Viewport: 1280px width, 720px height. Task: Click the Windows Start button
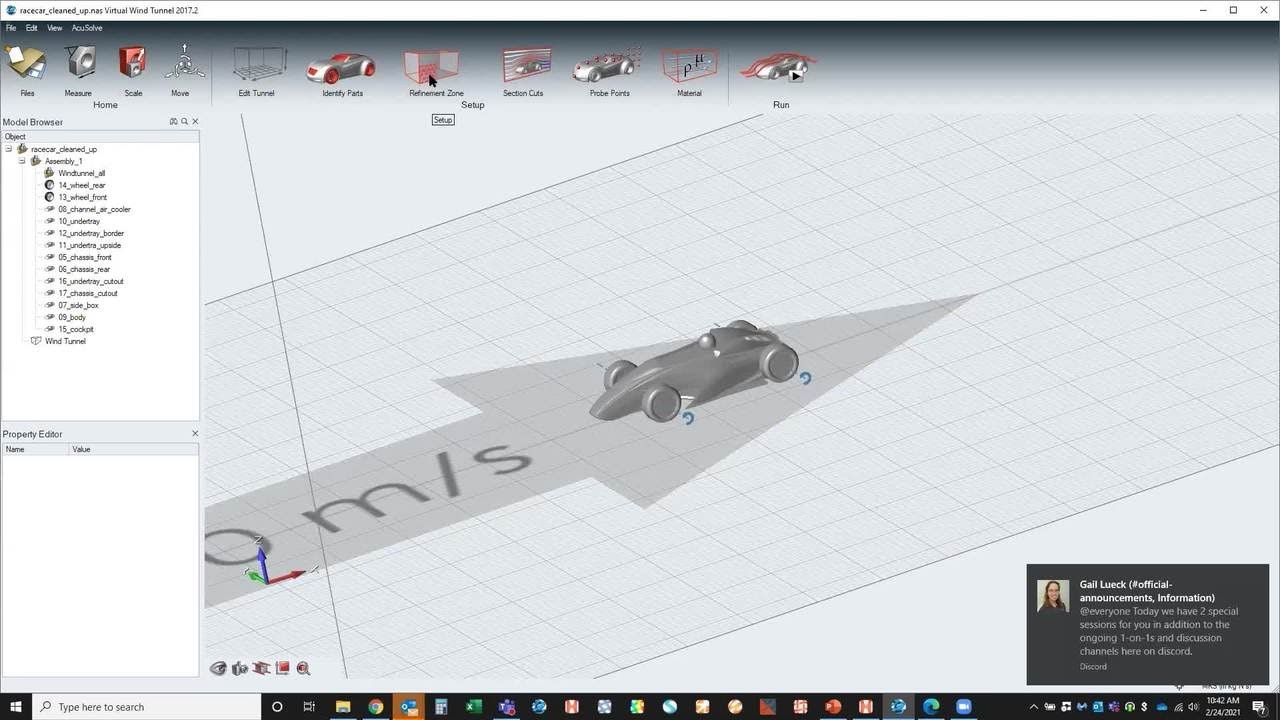click(16, 706)
